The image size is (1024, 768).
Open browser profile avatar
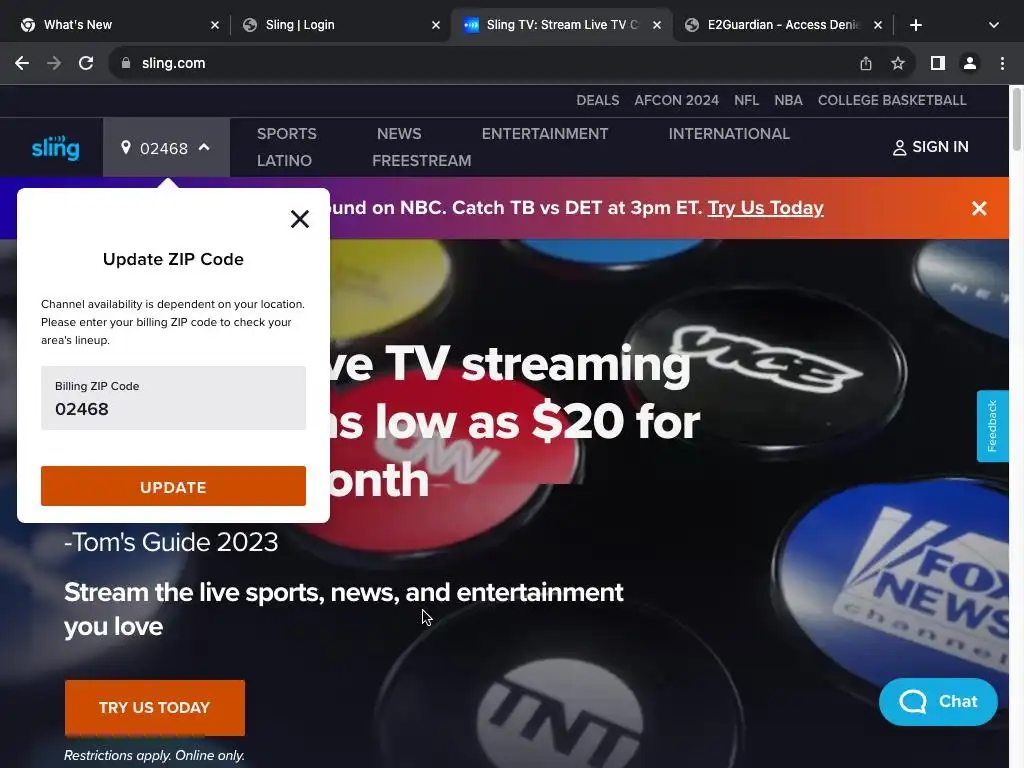(x=970, y=63)
